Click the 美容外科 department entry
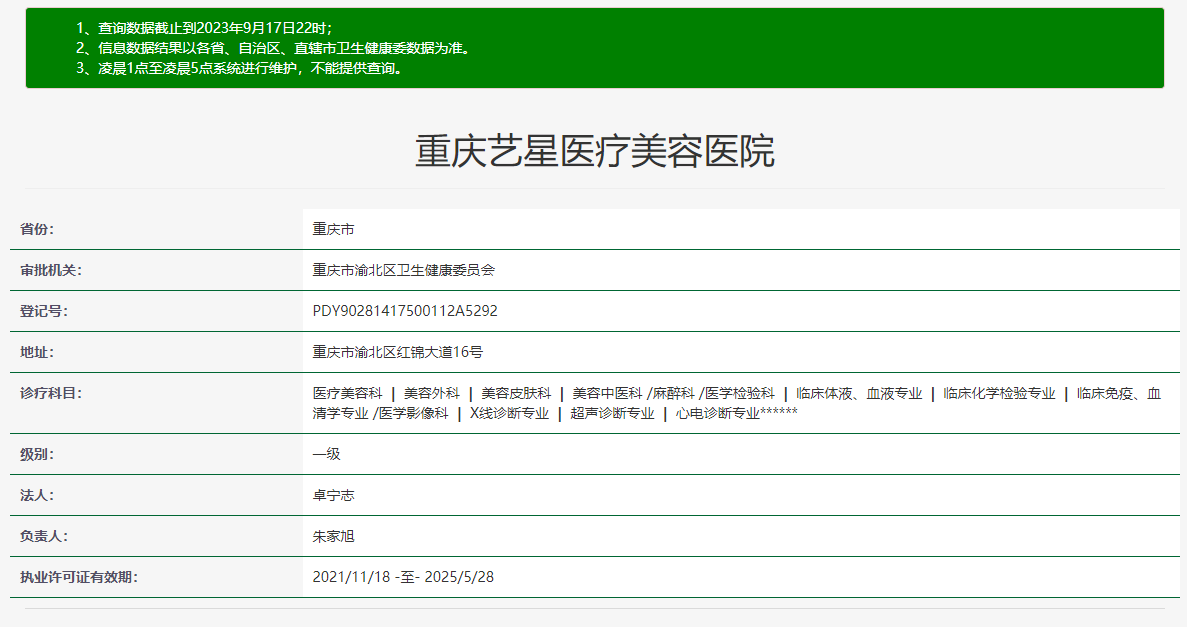The height and width of the screenshot is (627, 1187). (431, 393)
